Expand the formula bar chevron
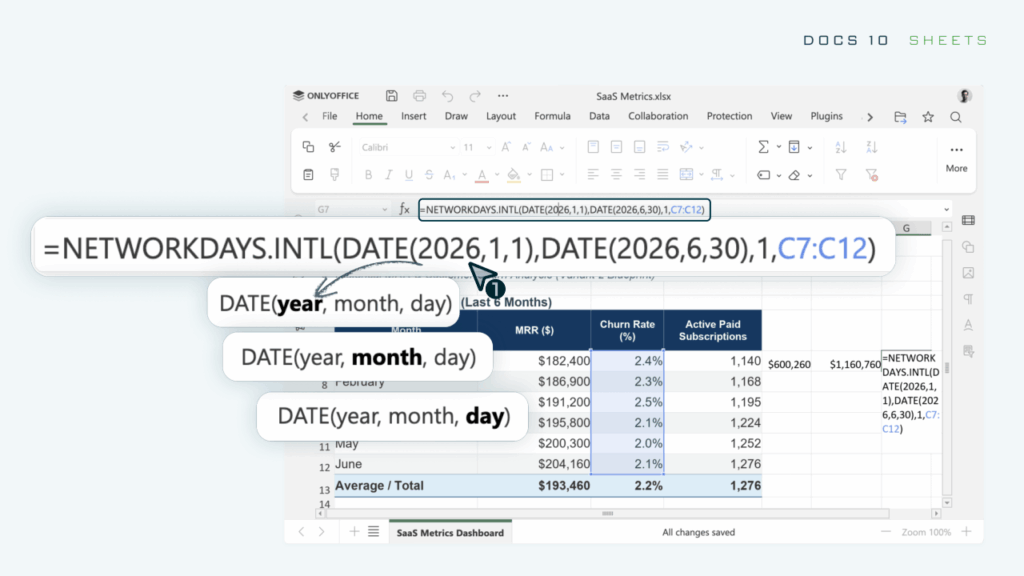This screenshot has height=576, width=1024. tap(946, 210)
